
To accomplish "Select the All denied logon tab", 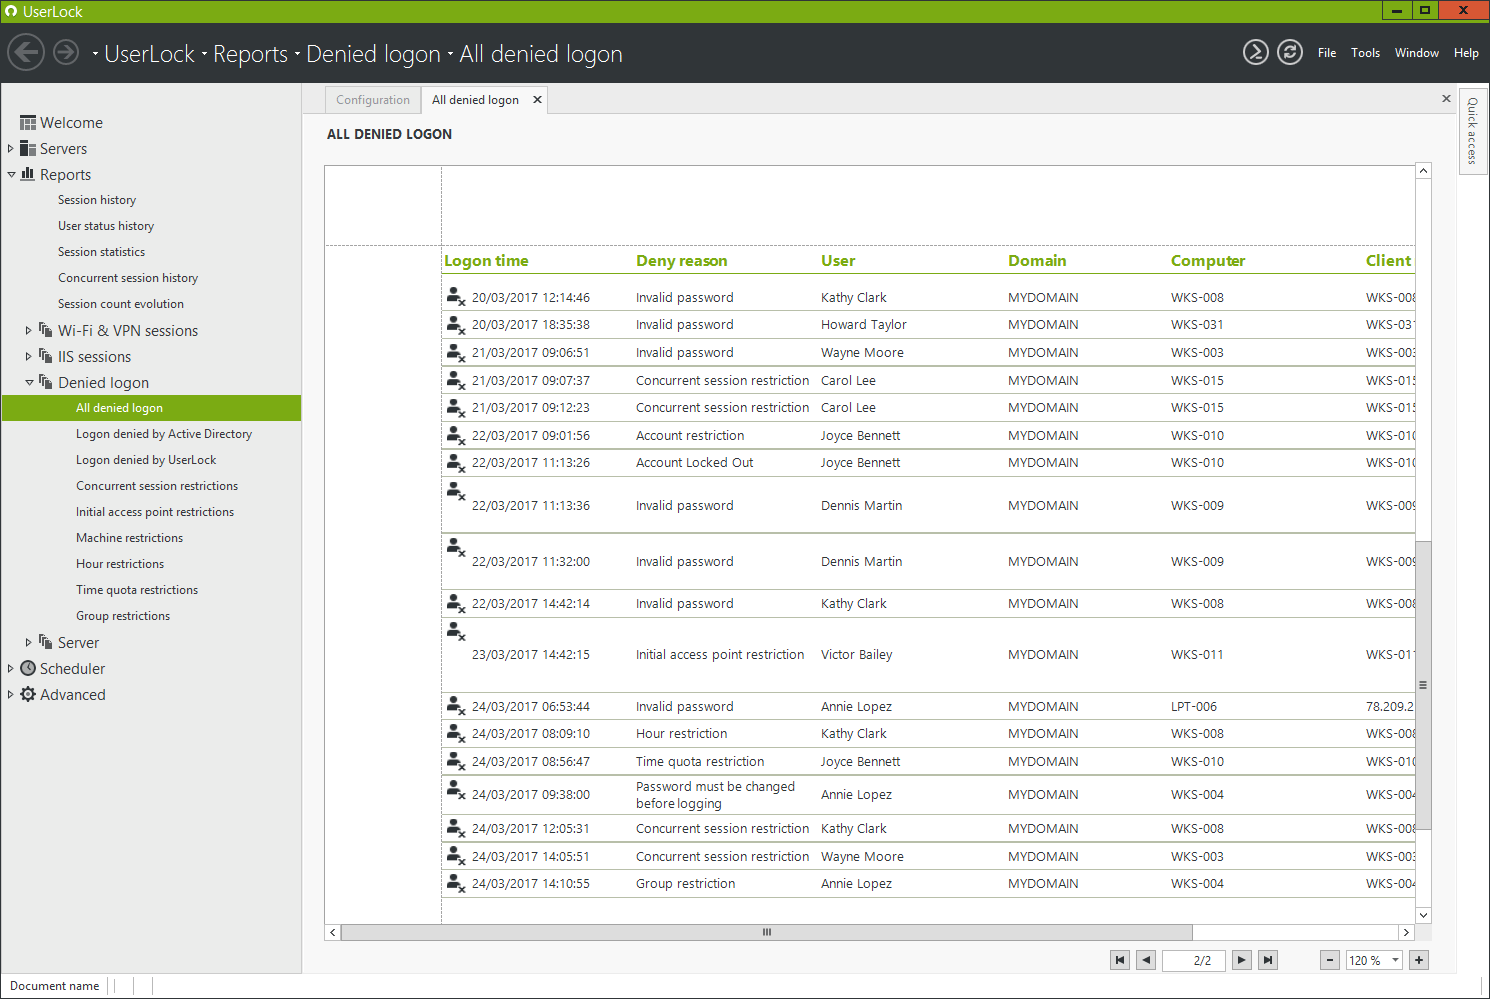I will click(475, 100).
